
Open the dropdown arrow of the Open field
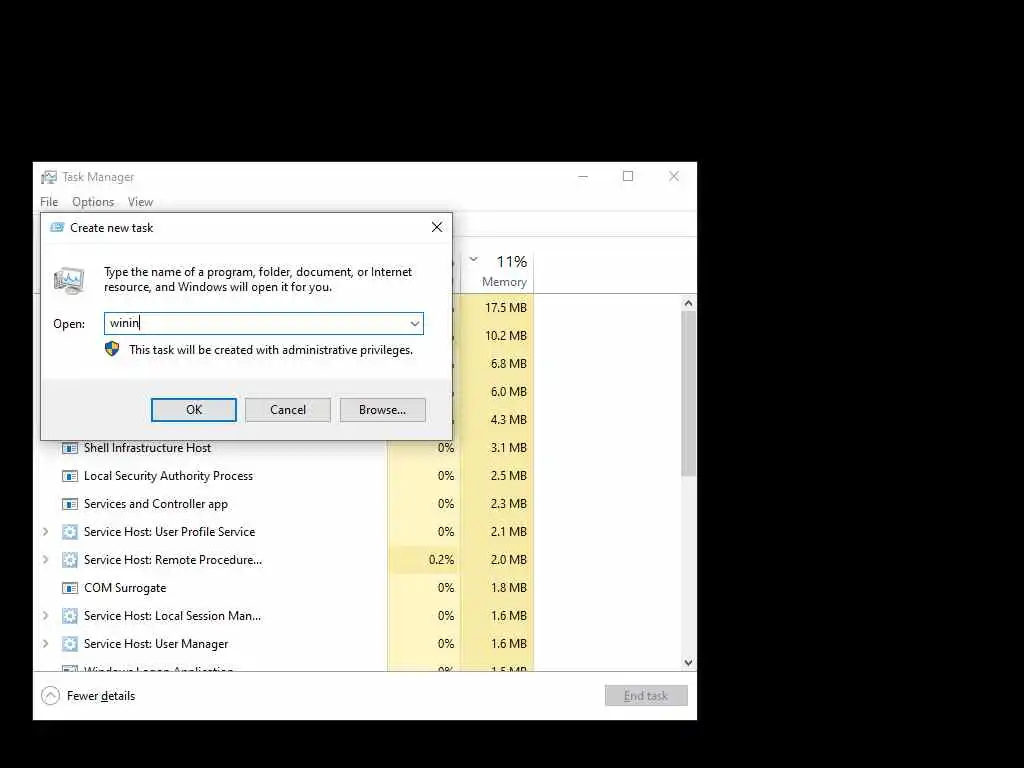[x=415, y=323]
